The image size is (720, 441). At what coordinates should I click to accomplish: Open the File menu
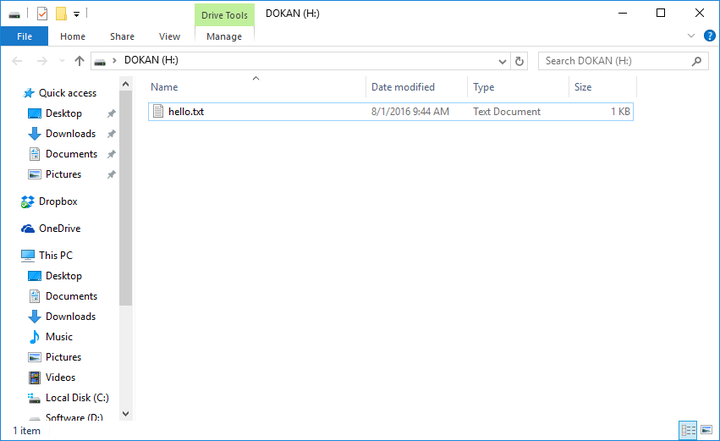pyautogui.click(x=24, y=36)
